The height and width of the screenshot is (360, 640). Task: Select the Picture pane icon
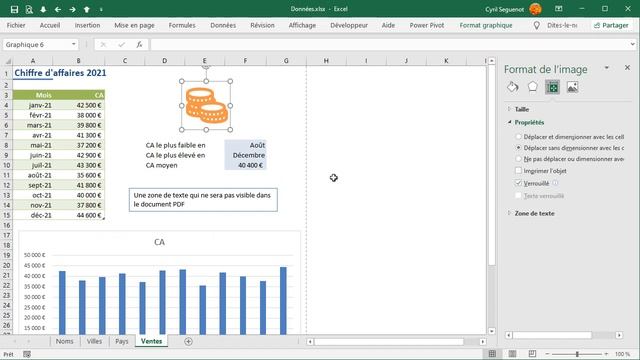[572, 87]
